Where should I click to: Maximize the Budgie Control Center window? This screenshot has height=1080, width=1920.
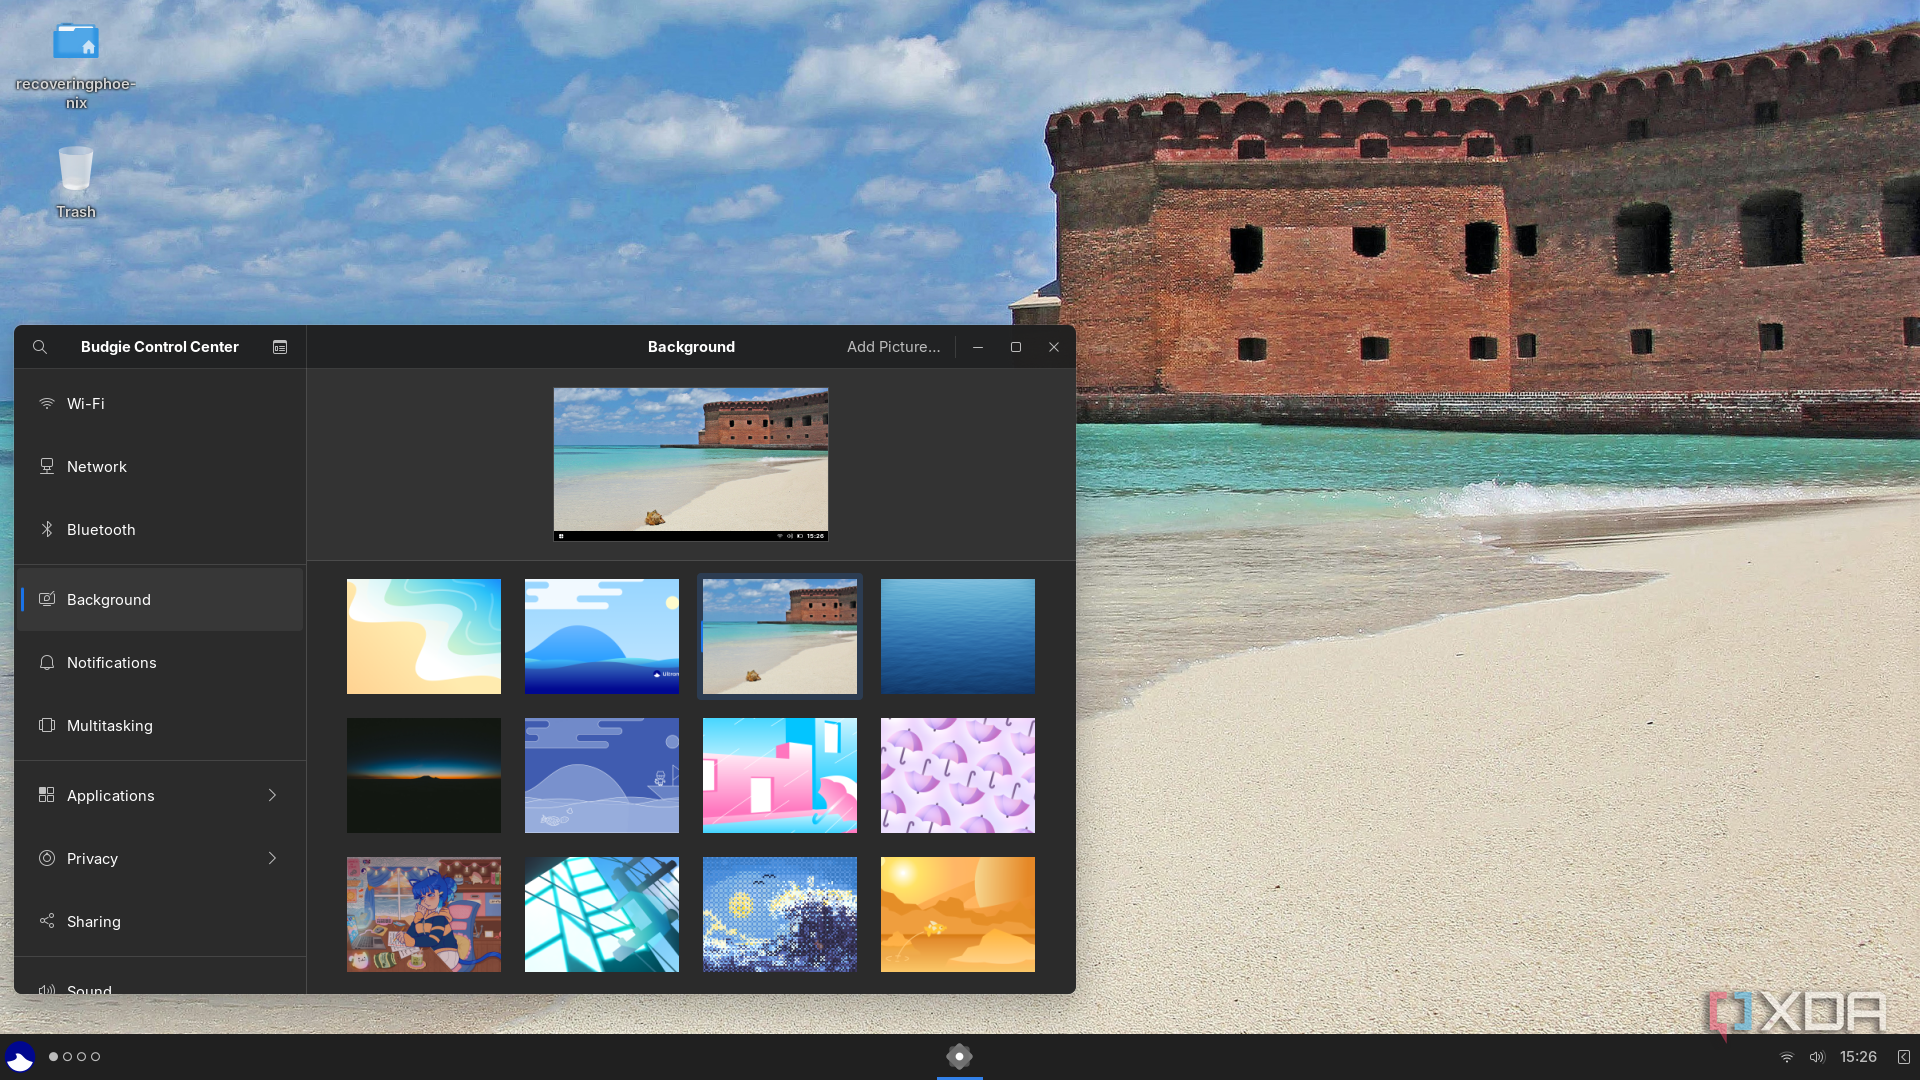1016,347
